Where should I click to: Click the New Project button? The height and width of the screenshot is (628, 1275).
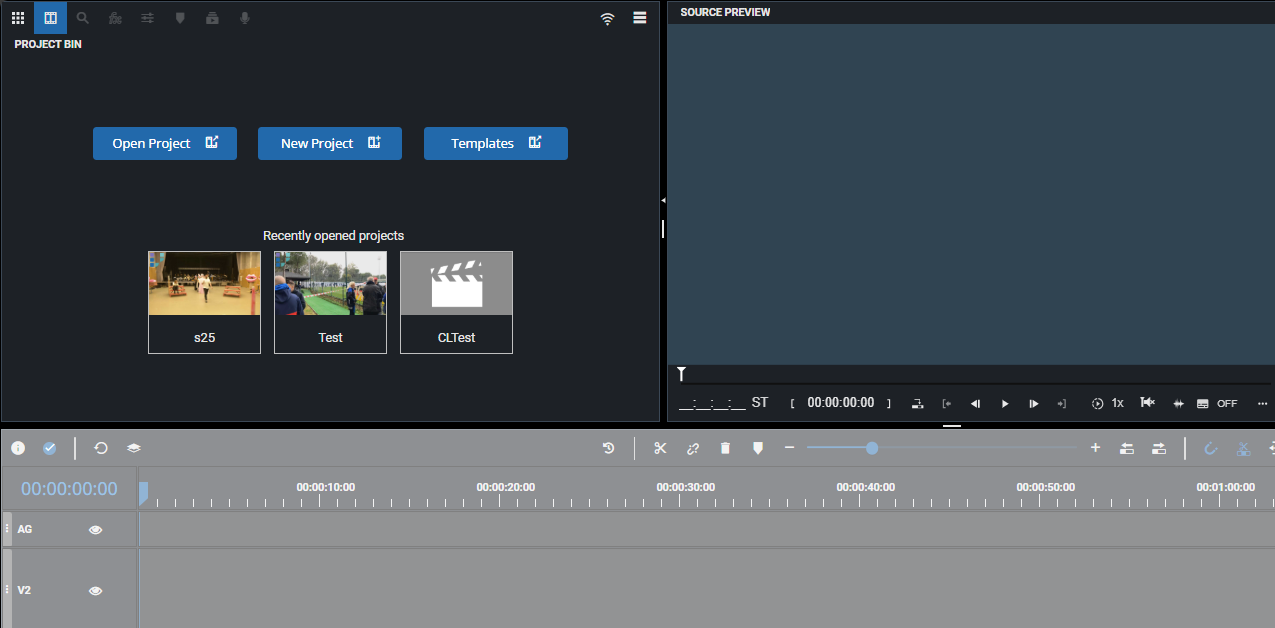pyautogui.click(x=329, y=143)
